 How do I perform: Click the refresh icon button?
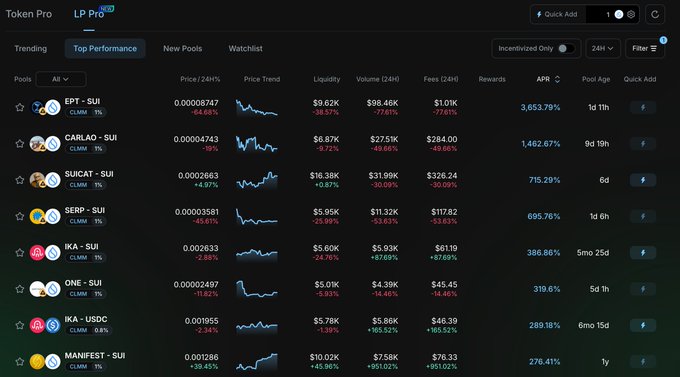655,14
